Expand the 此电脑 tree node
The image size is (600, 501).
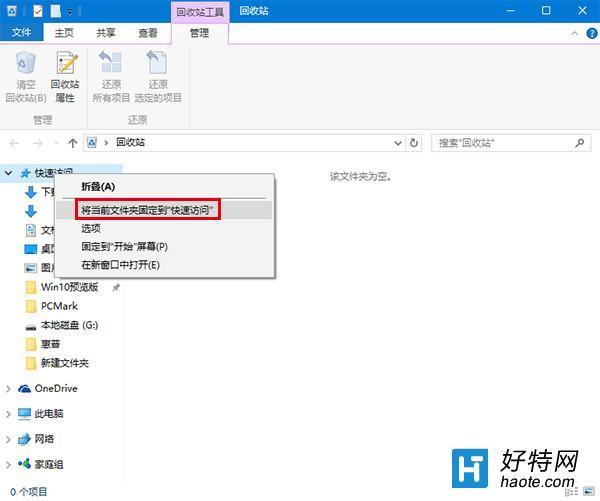tap(8, 414)
